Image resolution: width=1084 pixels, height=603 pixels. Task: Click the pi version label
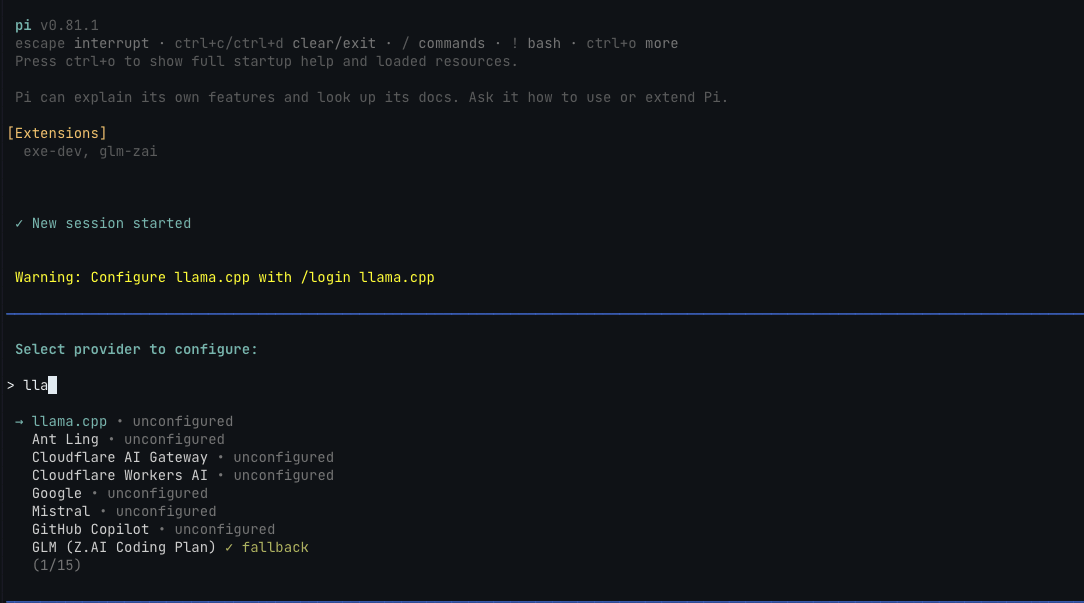[x=57, y=26]
